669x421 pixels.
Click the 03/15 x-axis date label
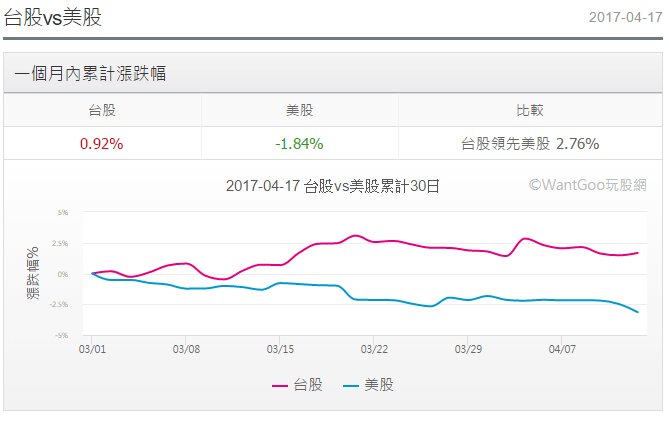click(x=280, y=350)
